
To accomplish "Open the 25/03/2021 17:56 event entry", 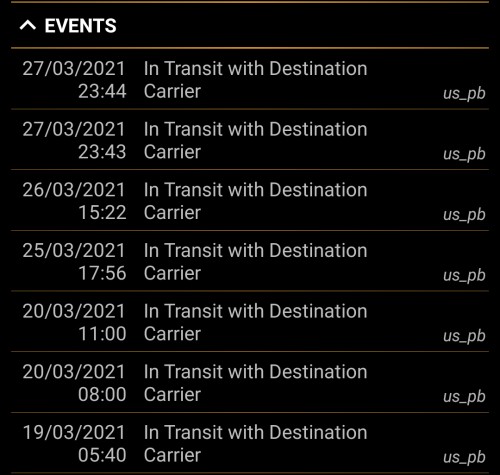I will [250, 261].
